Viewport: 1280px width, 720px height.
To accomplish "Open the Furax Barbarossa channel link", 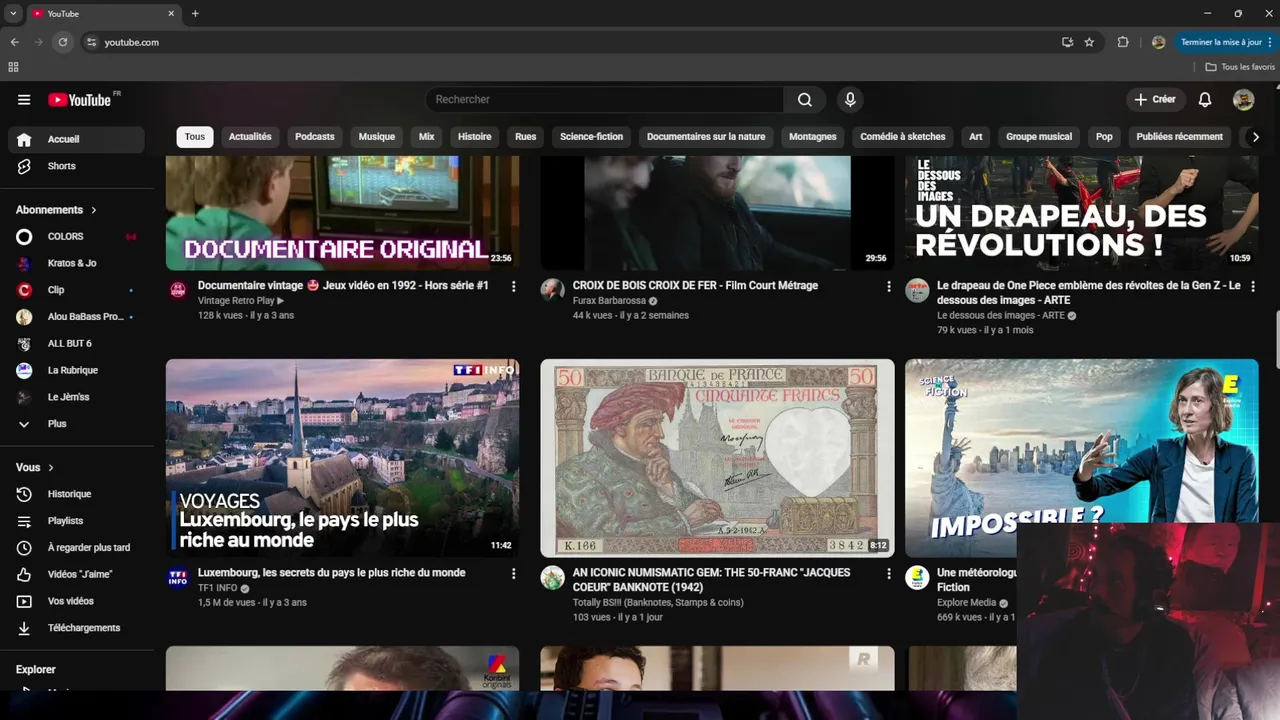I will pyautogui.click(x=610, y=300).
